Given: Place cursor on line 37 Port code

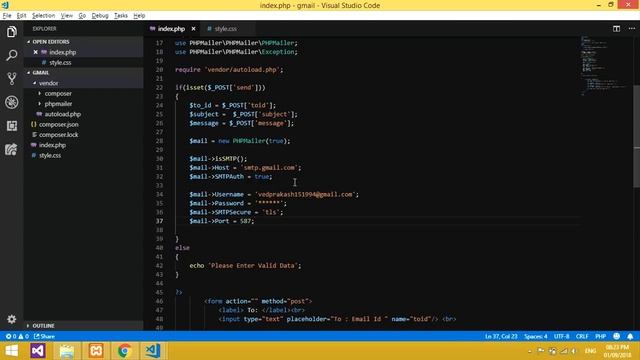Looking at the screenshot, I should (222, 221).
